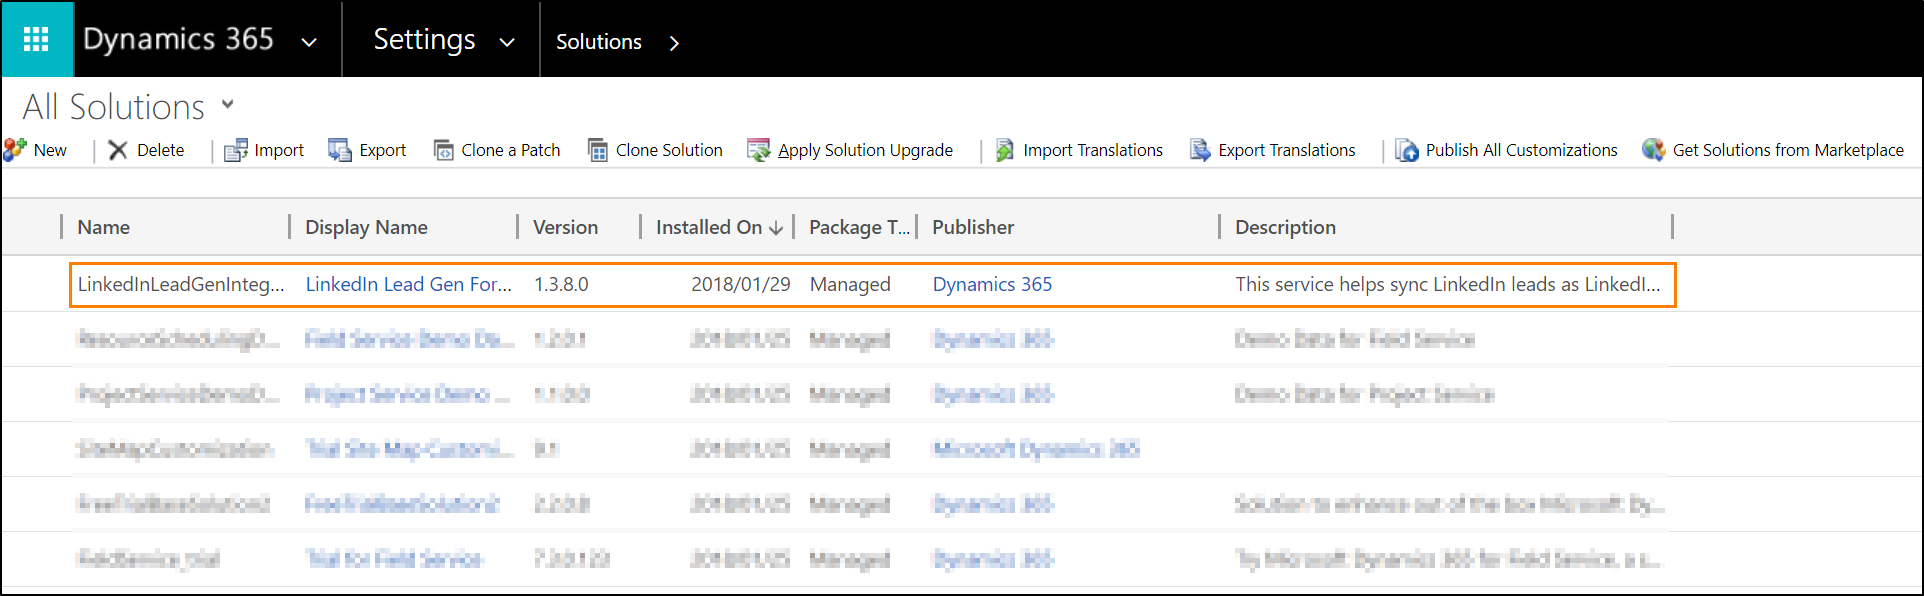Click the Import button label
The height and width of the screenshot is (596, 1924).
279,150
